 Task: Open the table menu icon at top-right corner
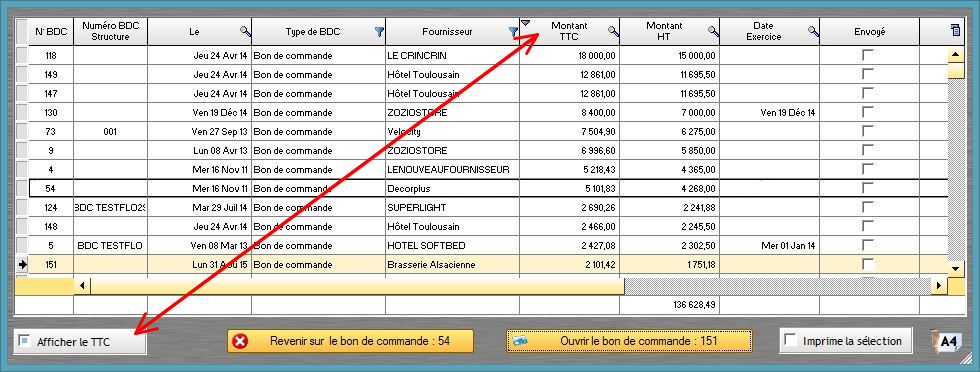[955, 29]
